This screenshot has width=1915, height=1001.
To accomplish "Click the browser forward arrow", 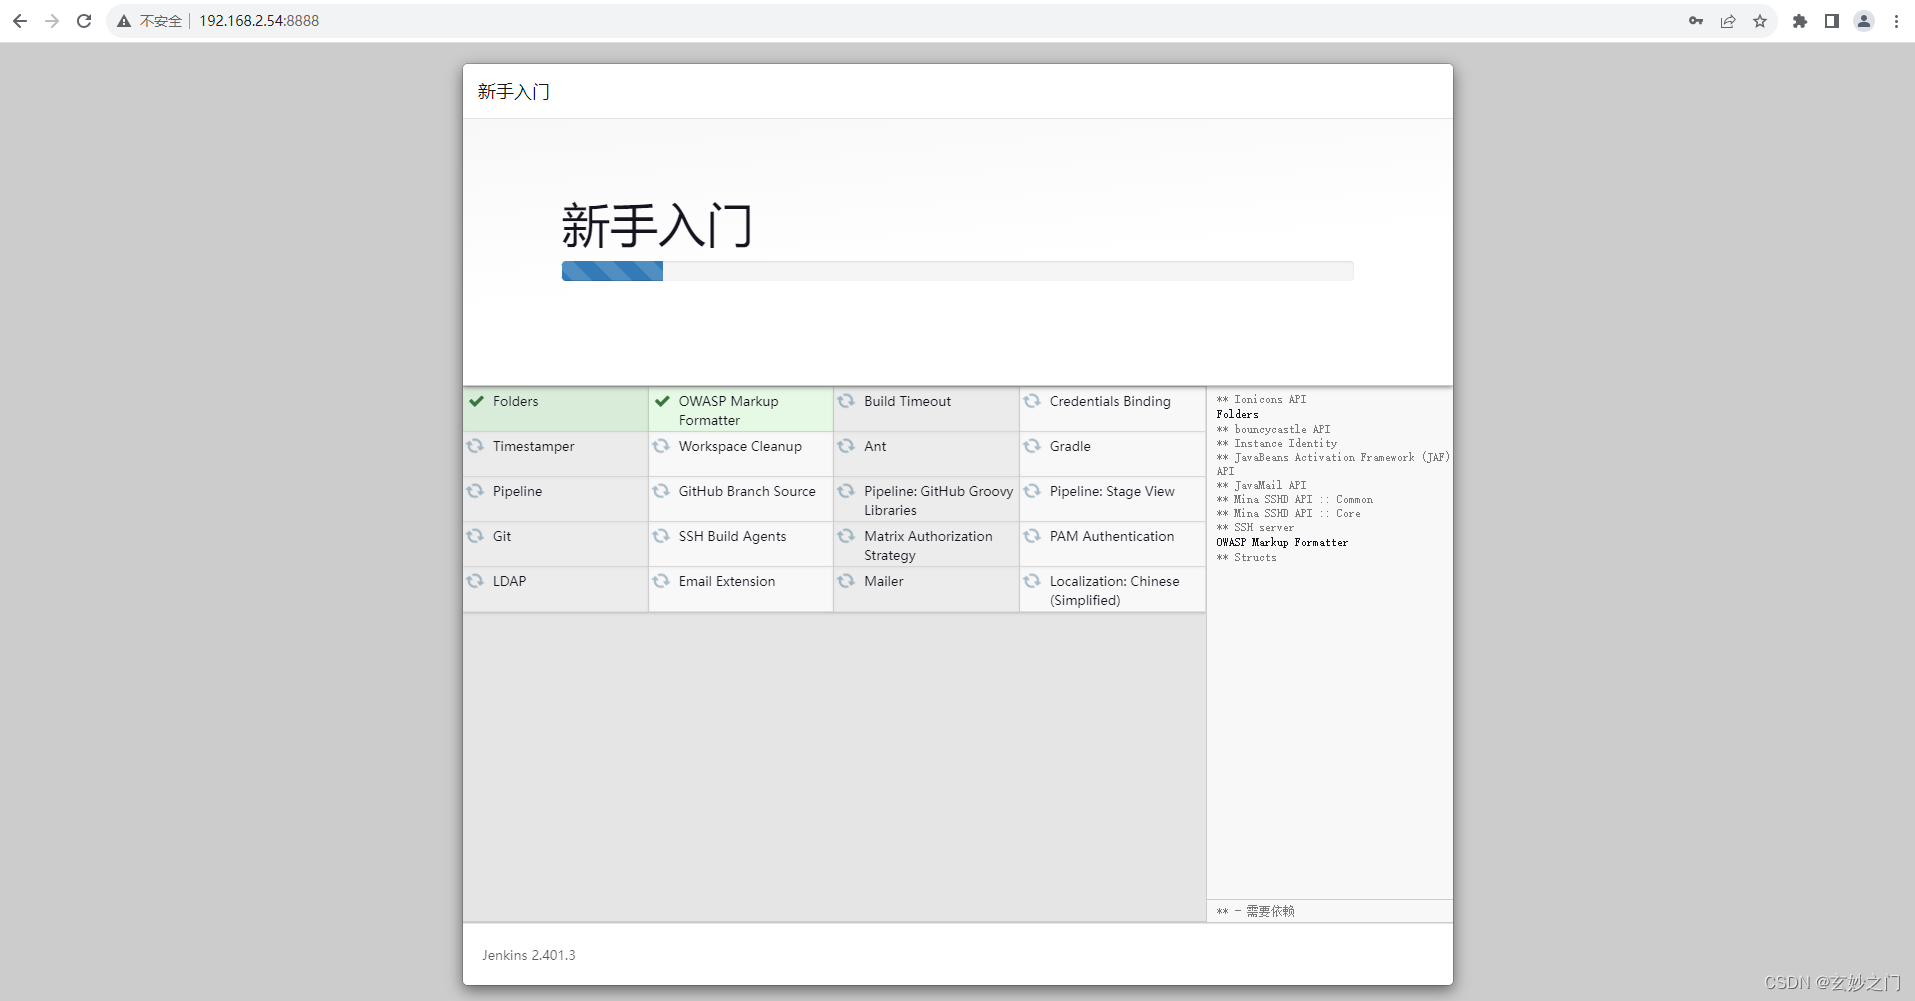I will coord(52,21).
